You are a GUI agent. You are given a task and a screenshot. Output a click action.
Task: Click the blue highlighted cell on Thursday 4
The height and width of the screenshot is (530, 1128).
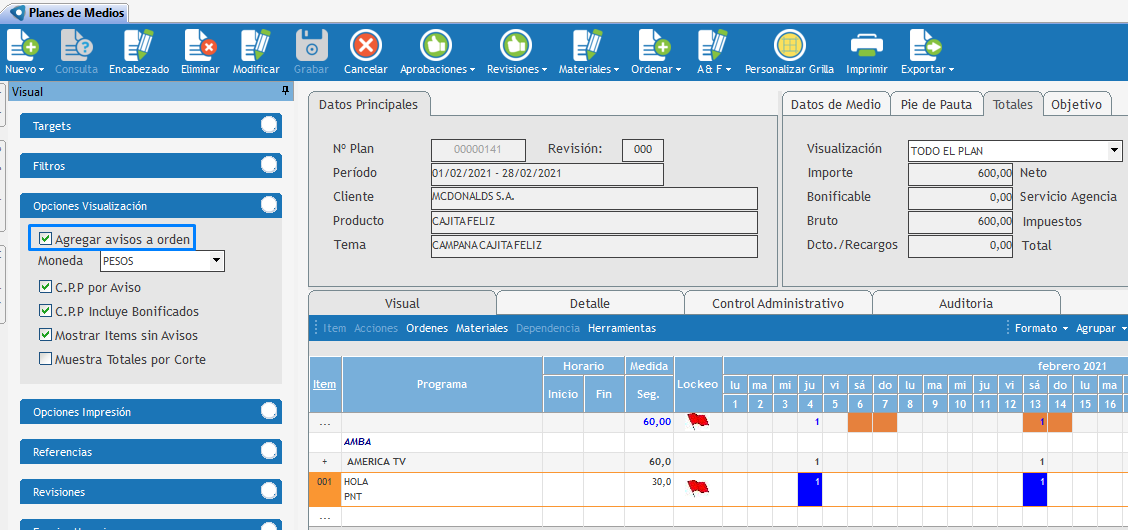point(809,490)
